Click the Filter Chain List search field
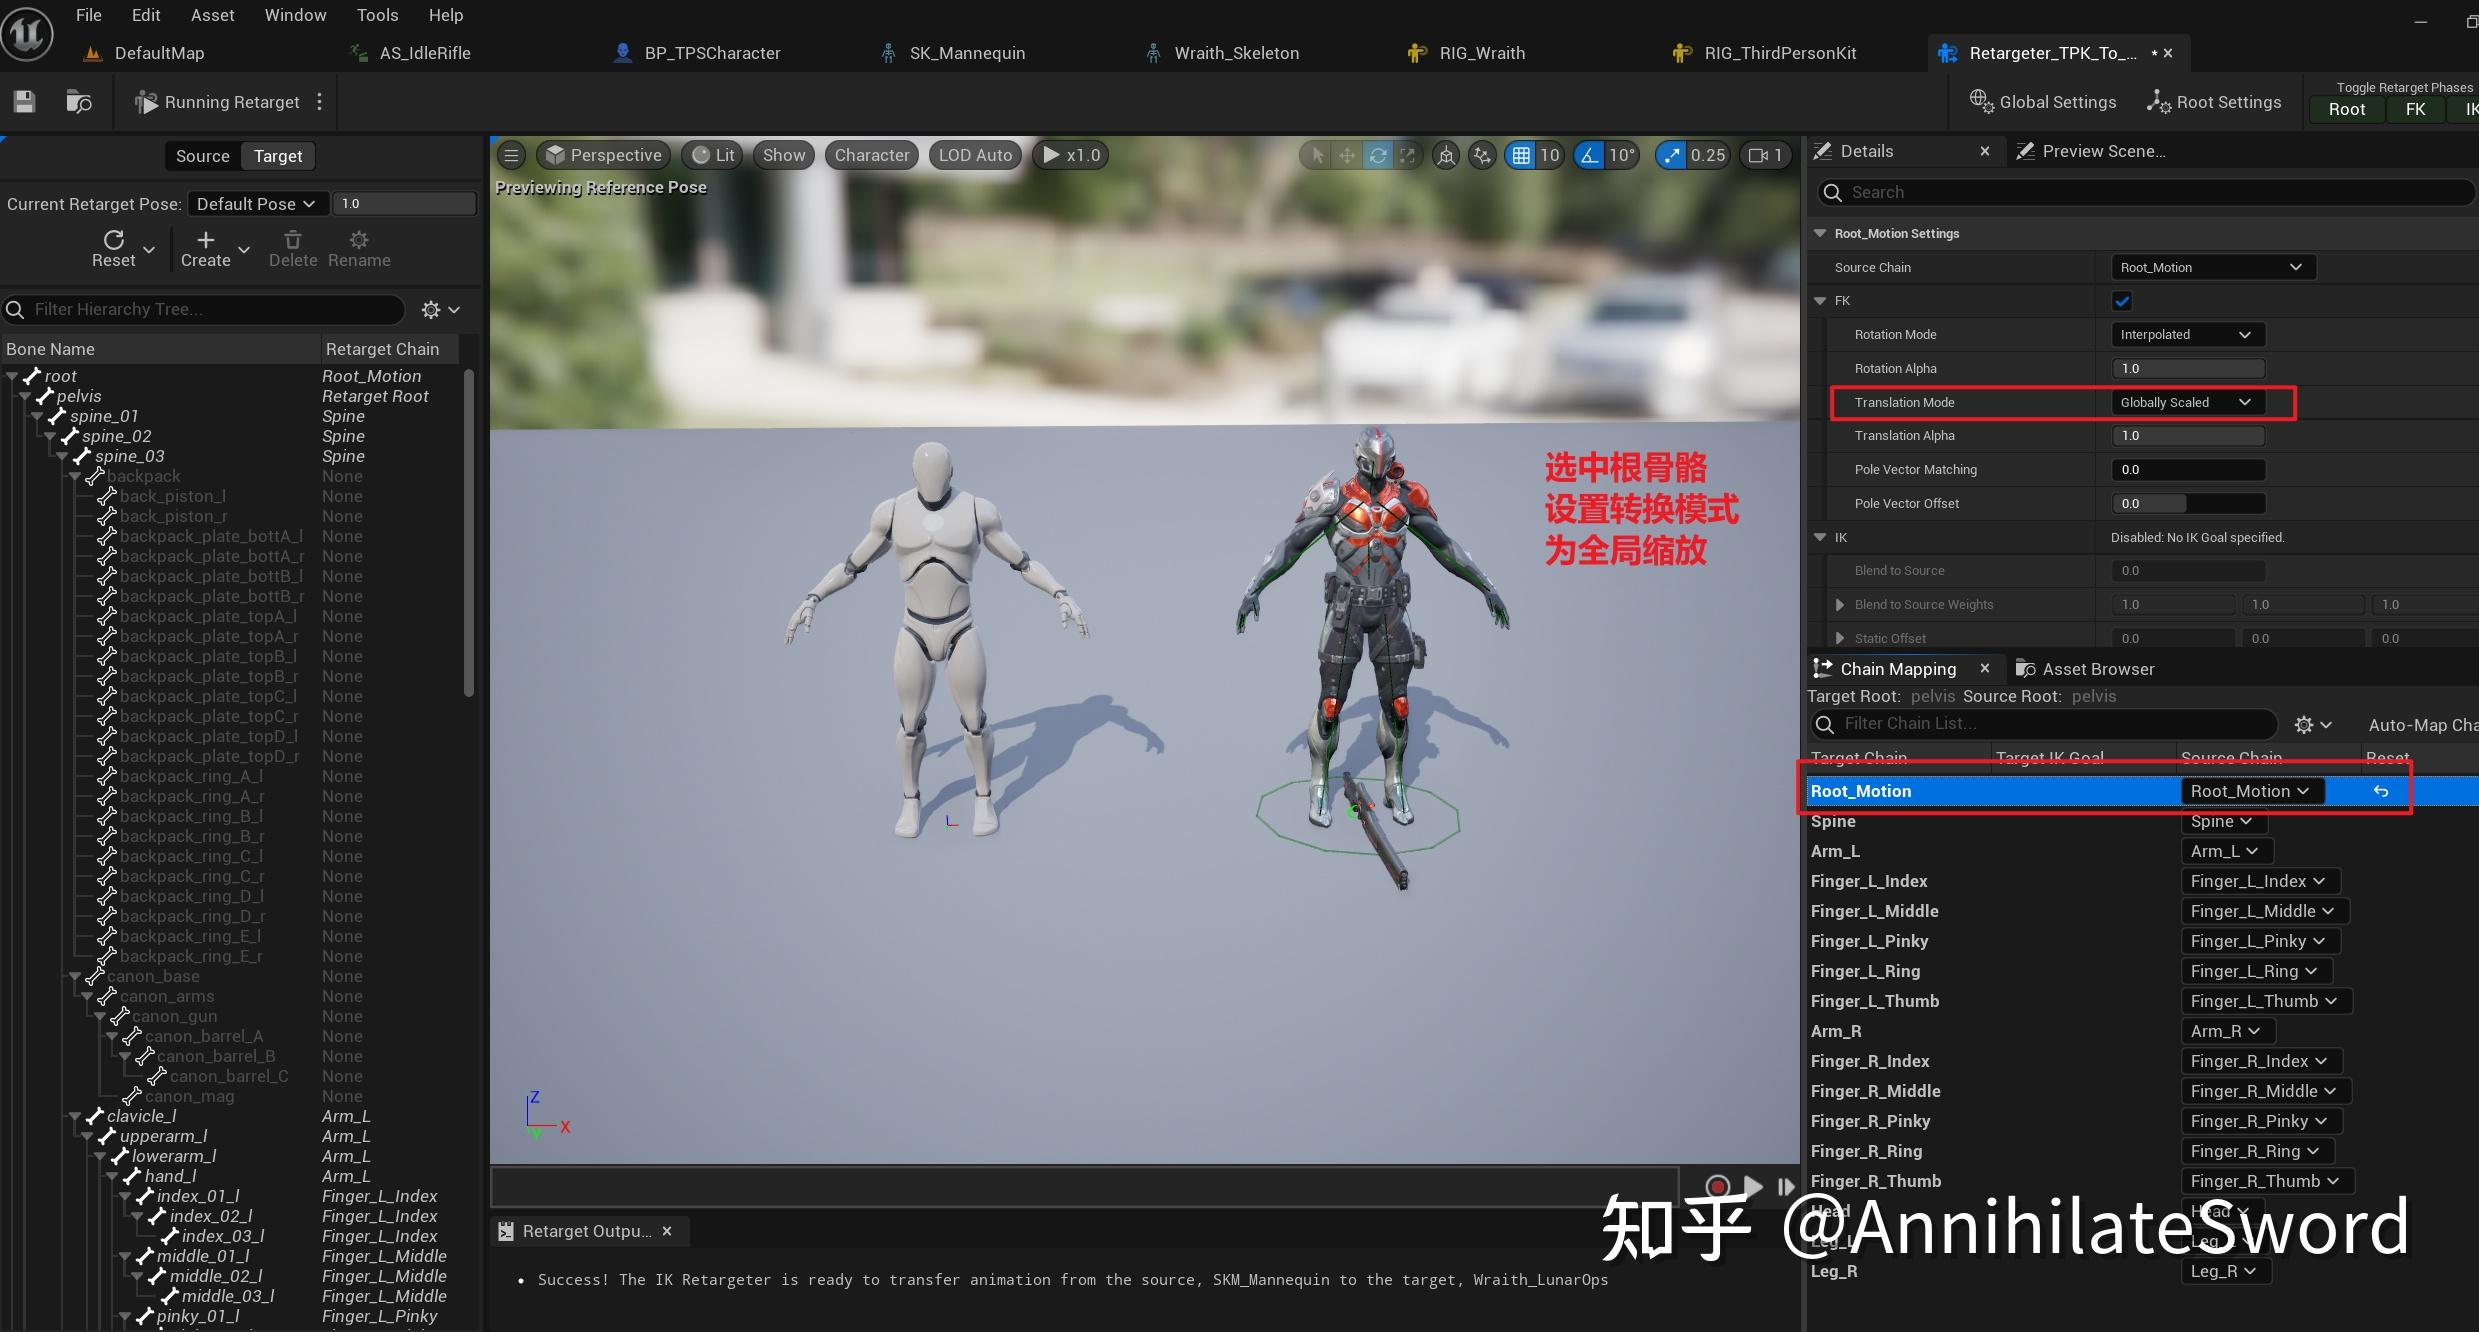This screenshot has height=1332, width=2479. [2040, 724]
